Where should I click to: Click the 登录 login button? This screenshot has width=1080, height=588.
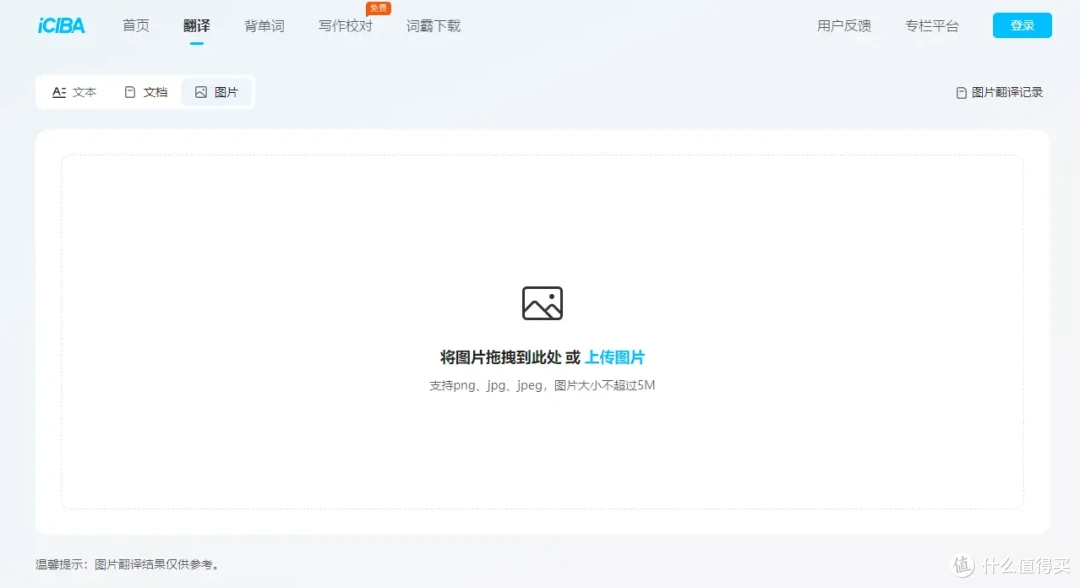[x=1022, y=25]
